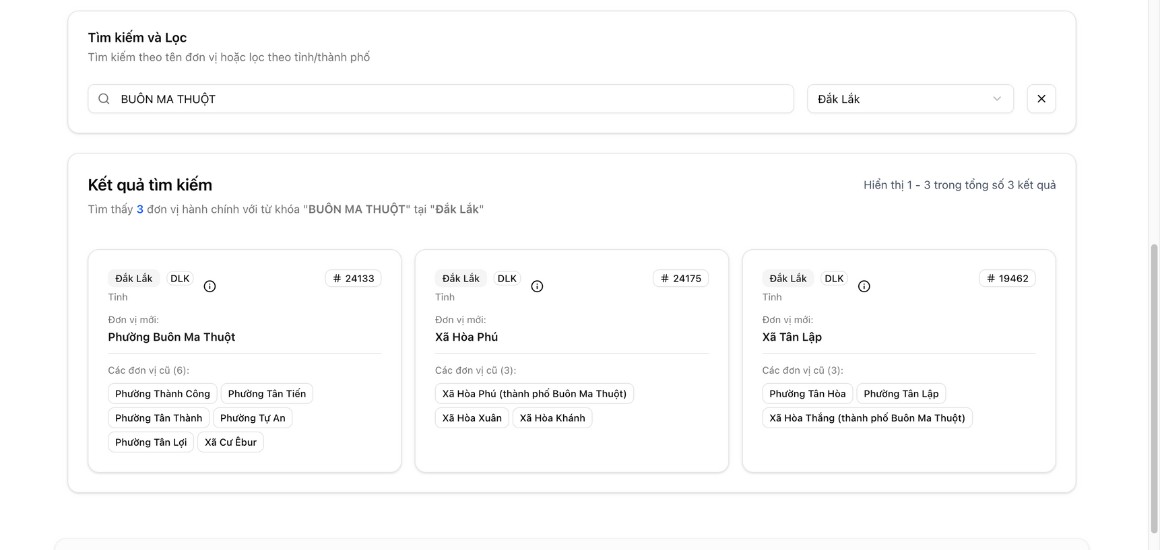The height and width of the screenshot is (550, 1160).
Task: Open info icon on Xã Tân Lập card
Action: [864, 286]
